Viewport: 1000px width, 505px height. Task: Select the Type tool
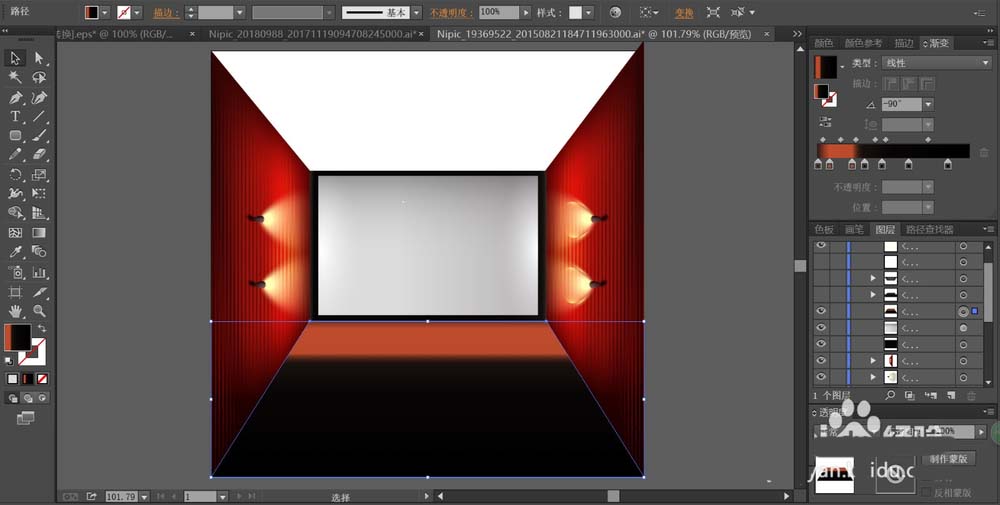(x=15, y=117)
